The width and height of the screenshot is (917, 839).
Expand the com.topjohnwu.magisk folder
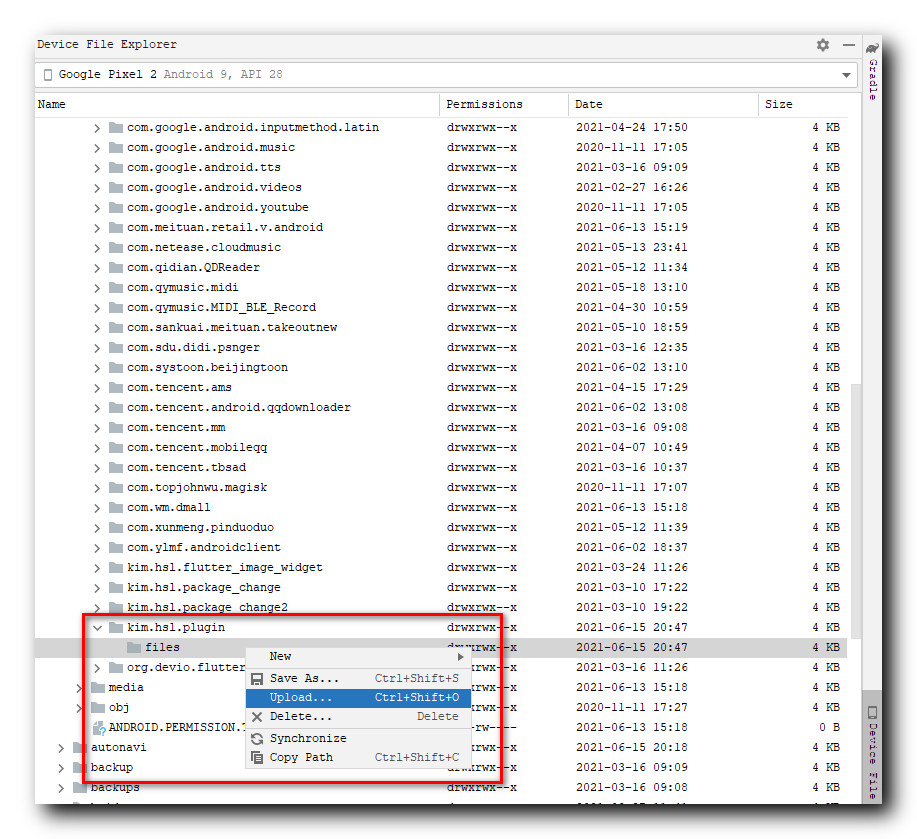coord(97,488)
